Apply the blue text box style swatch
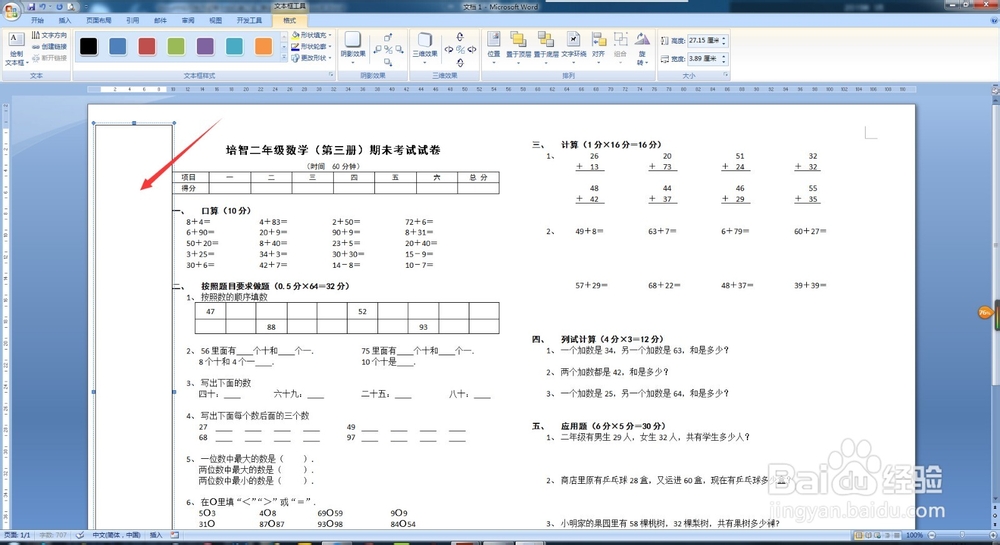The width and height of the screenshot is (1000, 545). coord(118,46)
